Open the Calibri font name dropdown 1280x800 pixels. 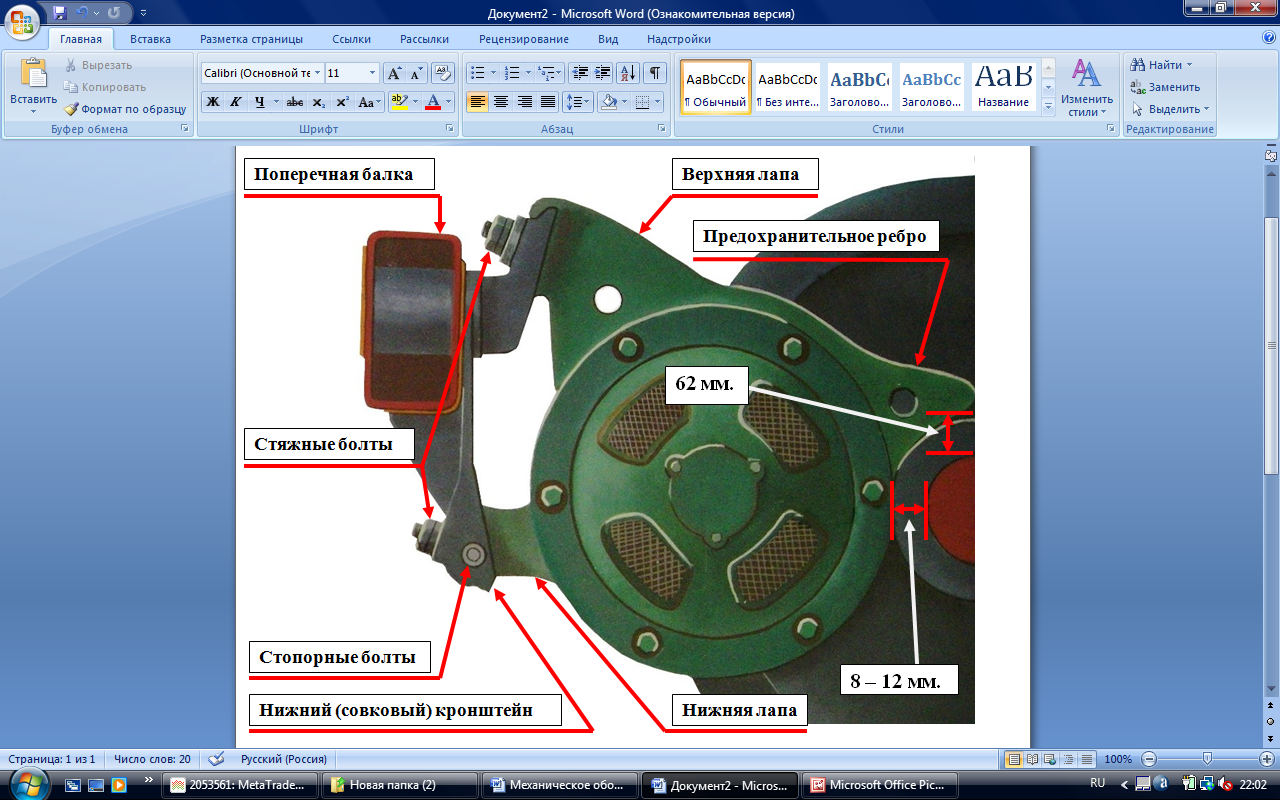coord(318,73)
